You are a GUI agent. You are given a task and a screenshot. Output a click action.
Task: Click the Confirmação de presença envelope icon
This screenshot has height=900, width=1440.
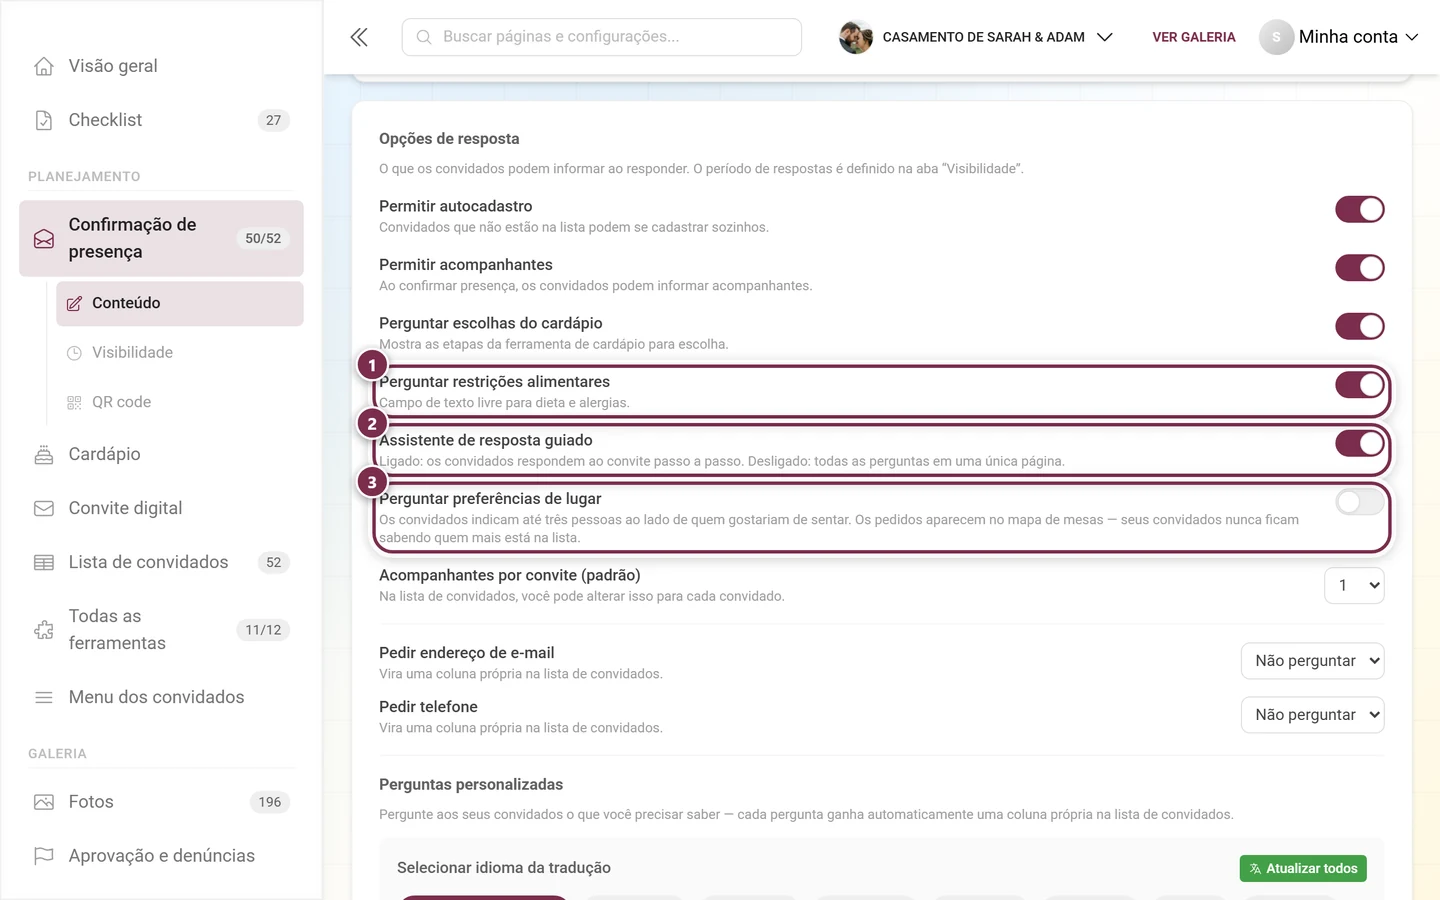(x=44, y=239)
